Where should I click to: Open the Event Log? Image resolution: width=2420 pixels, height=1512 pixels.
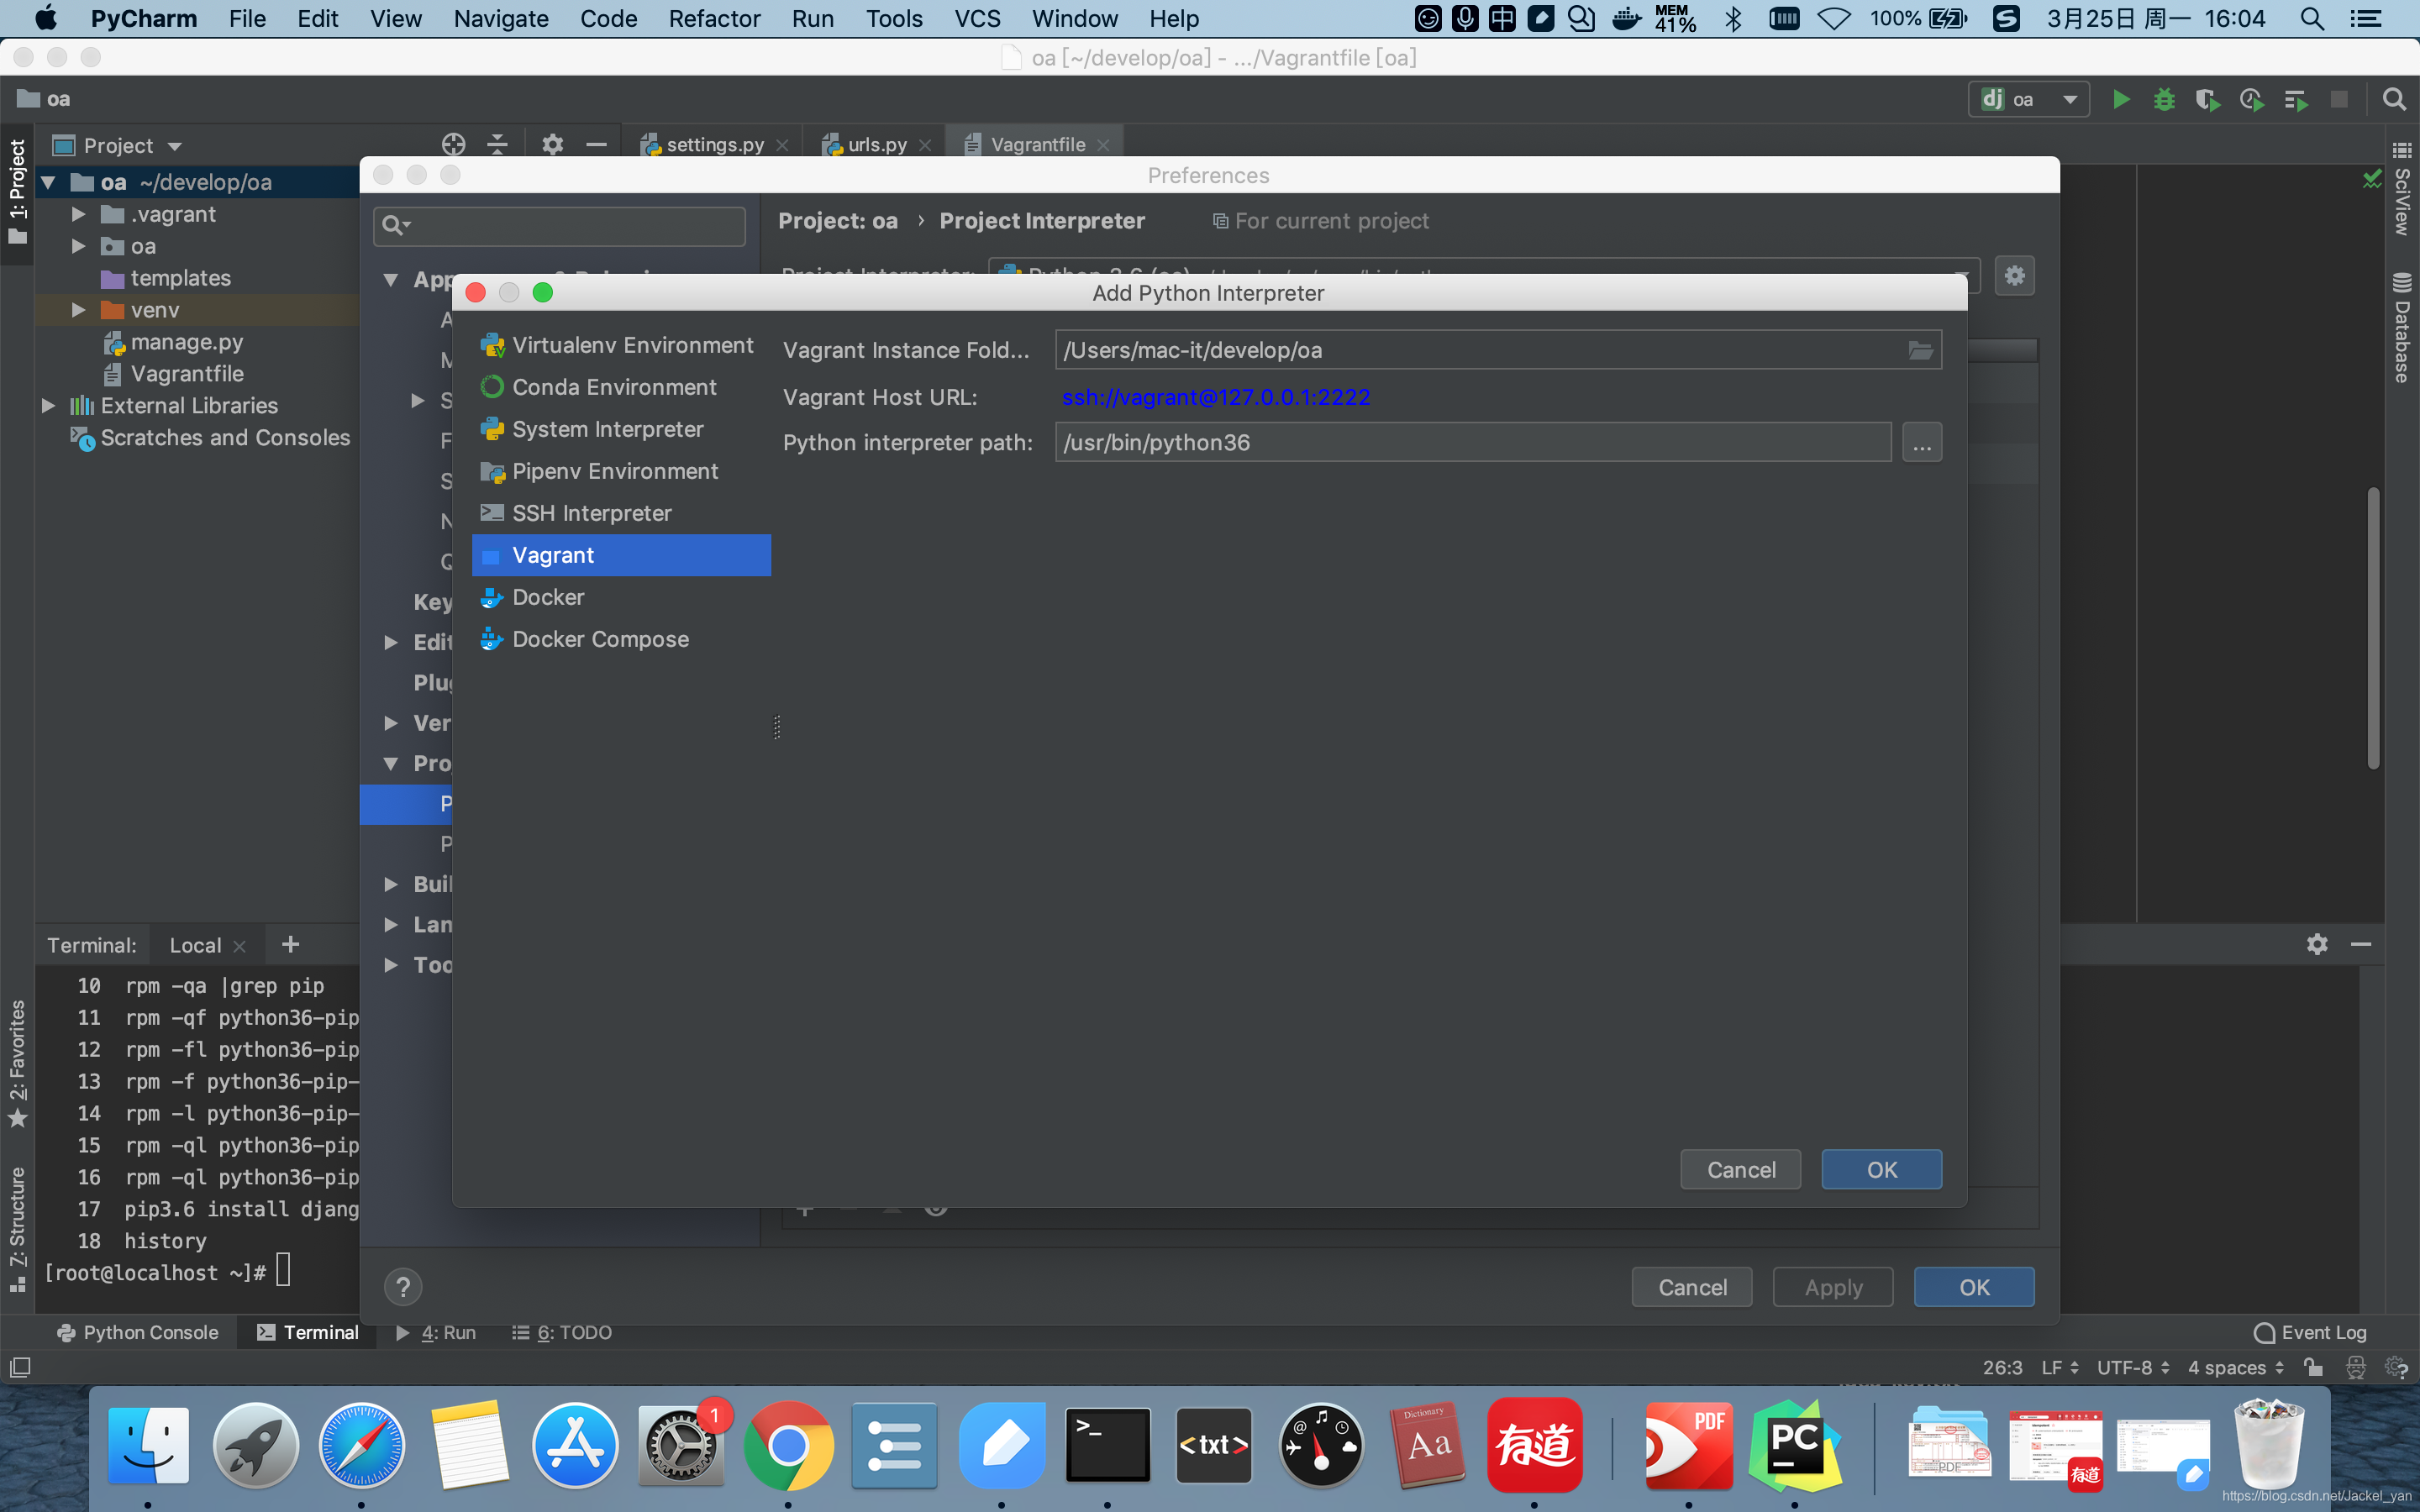pyautogui.click(x=2310, y=1332)
